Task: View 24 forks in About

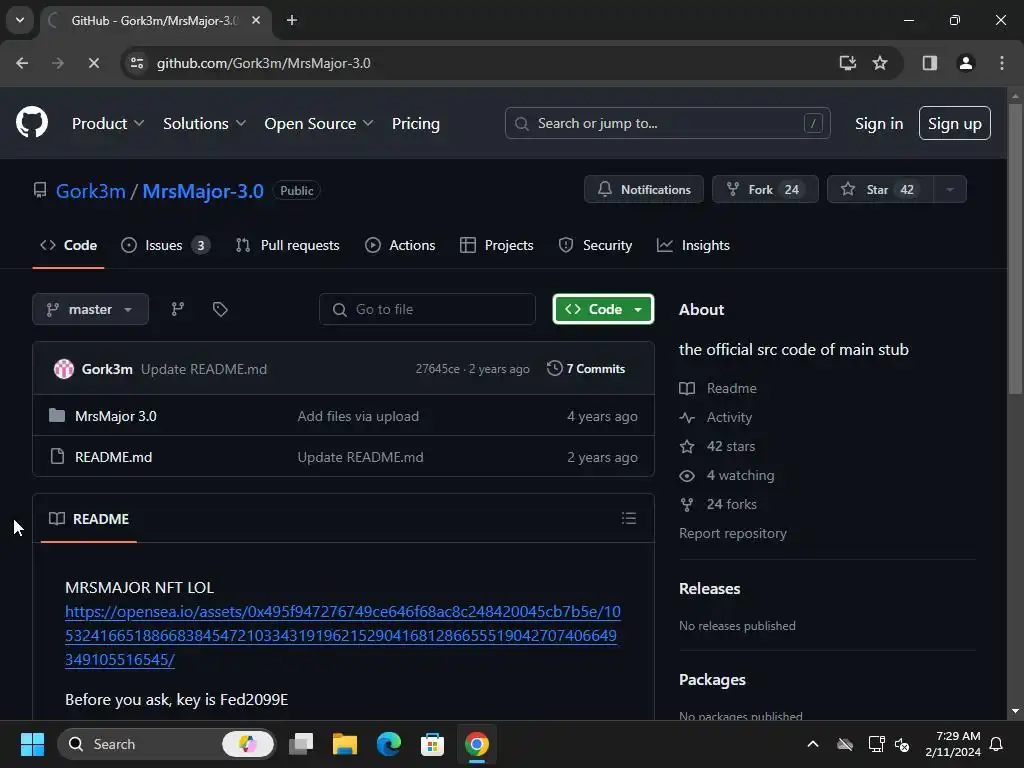Action: pos(731,504)
